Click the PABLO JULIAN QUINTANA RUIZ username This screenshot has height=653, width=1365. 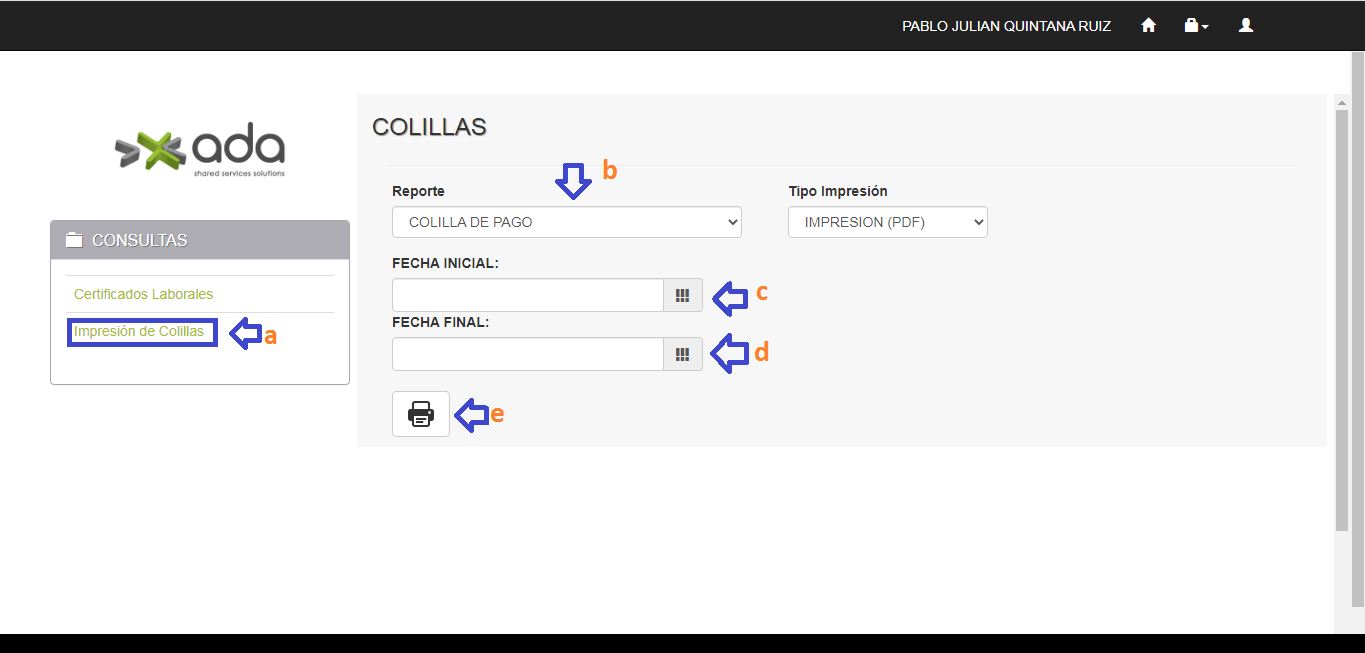[1006, 26]
